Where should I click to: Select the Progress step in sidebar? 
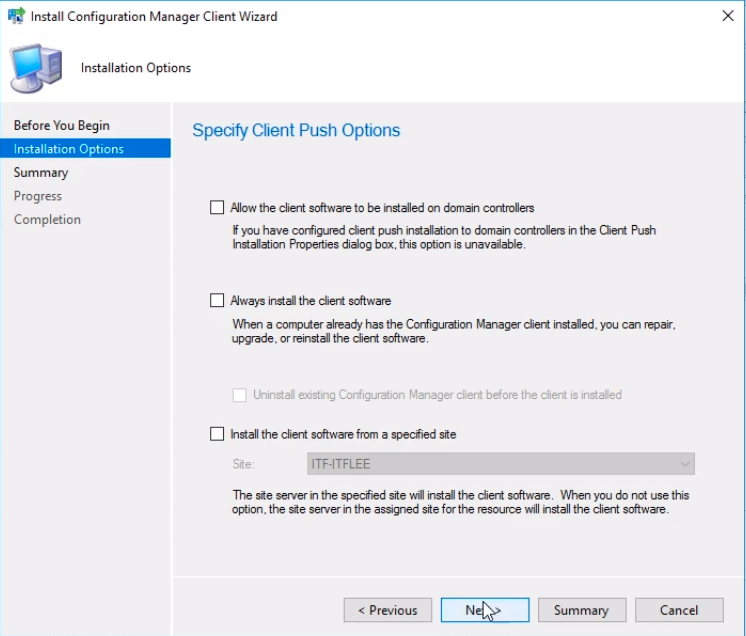pos(38,196)
